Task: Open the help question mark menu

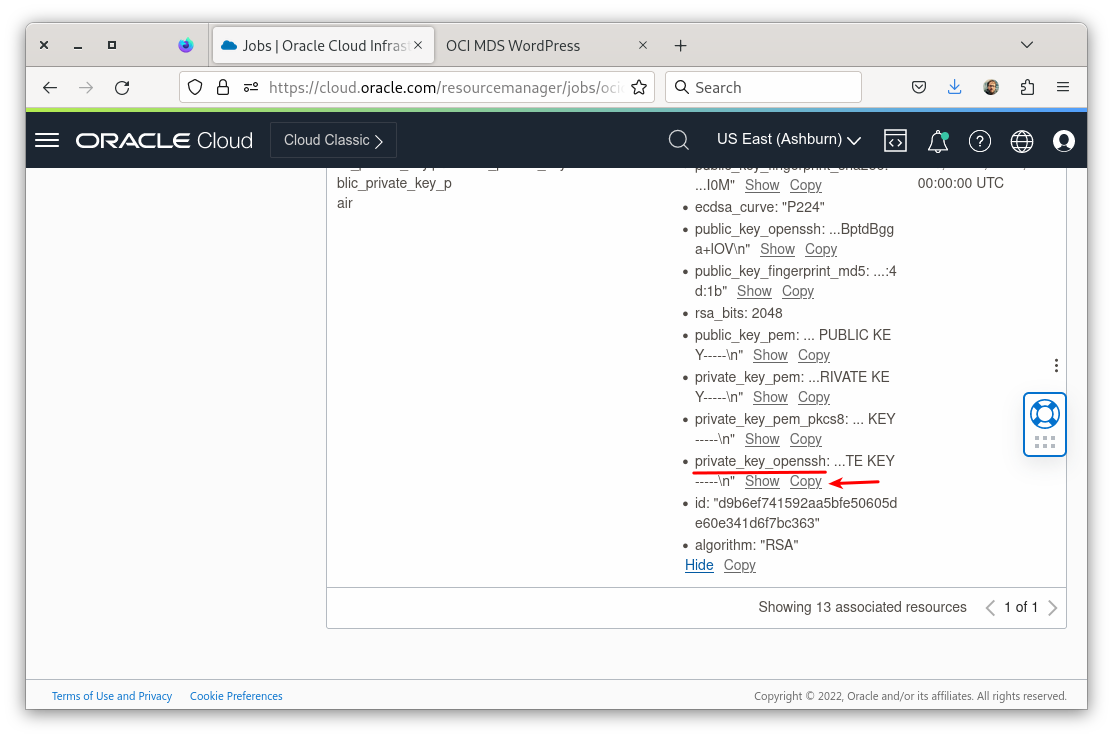Action: point(980,141)
